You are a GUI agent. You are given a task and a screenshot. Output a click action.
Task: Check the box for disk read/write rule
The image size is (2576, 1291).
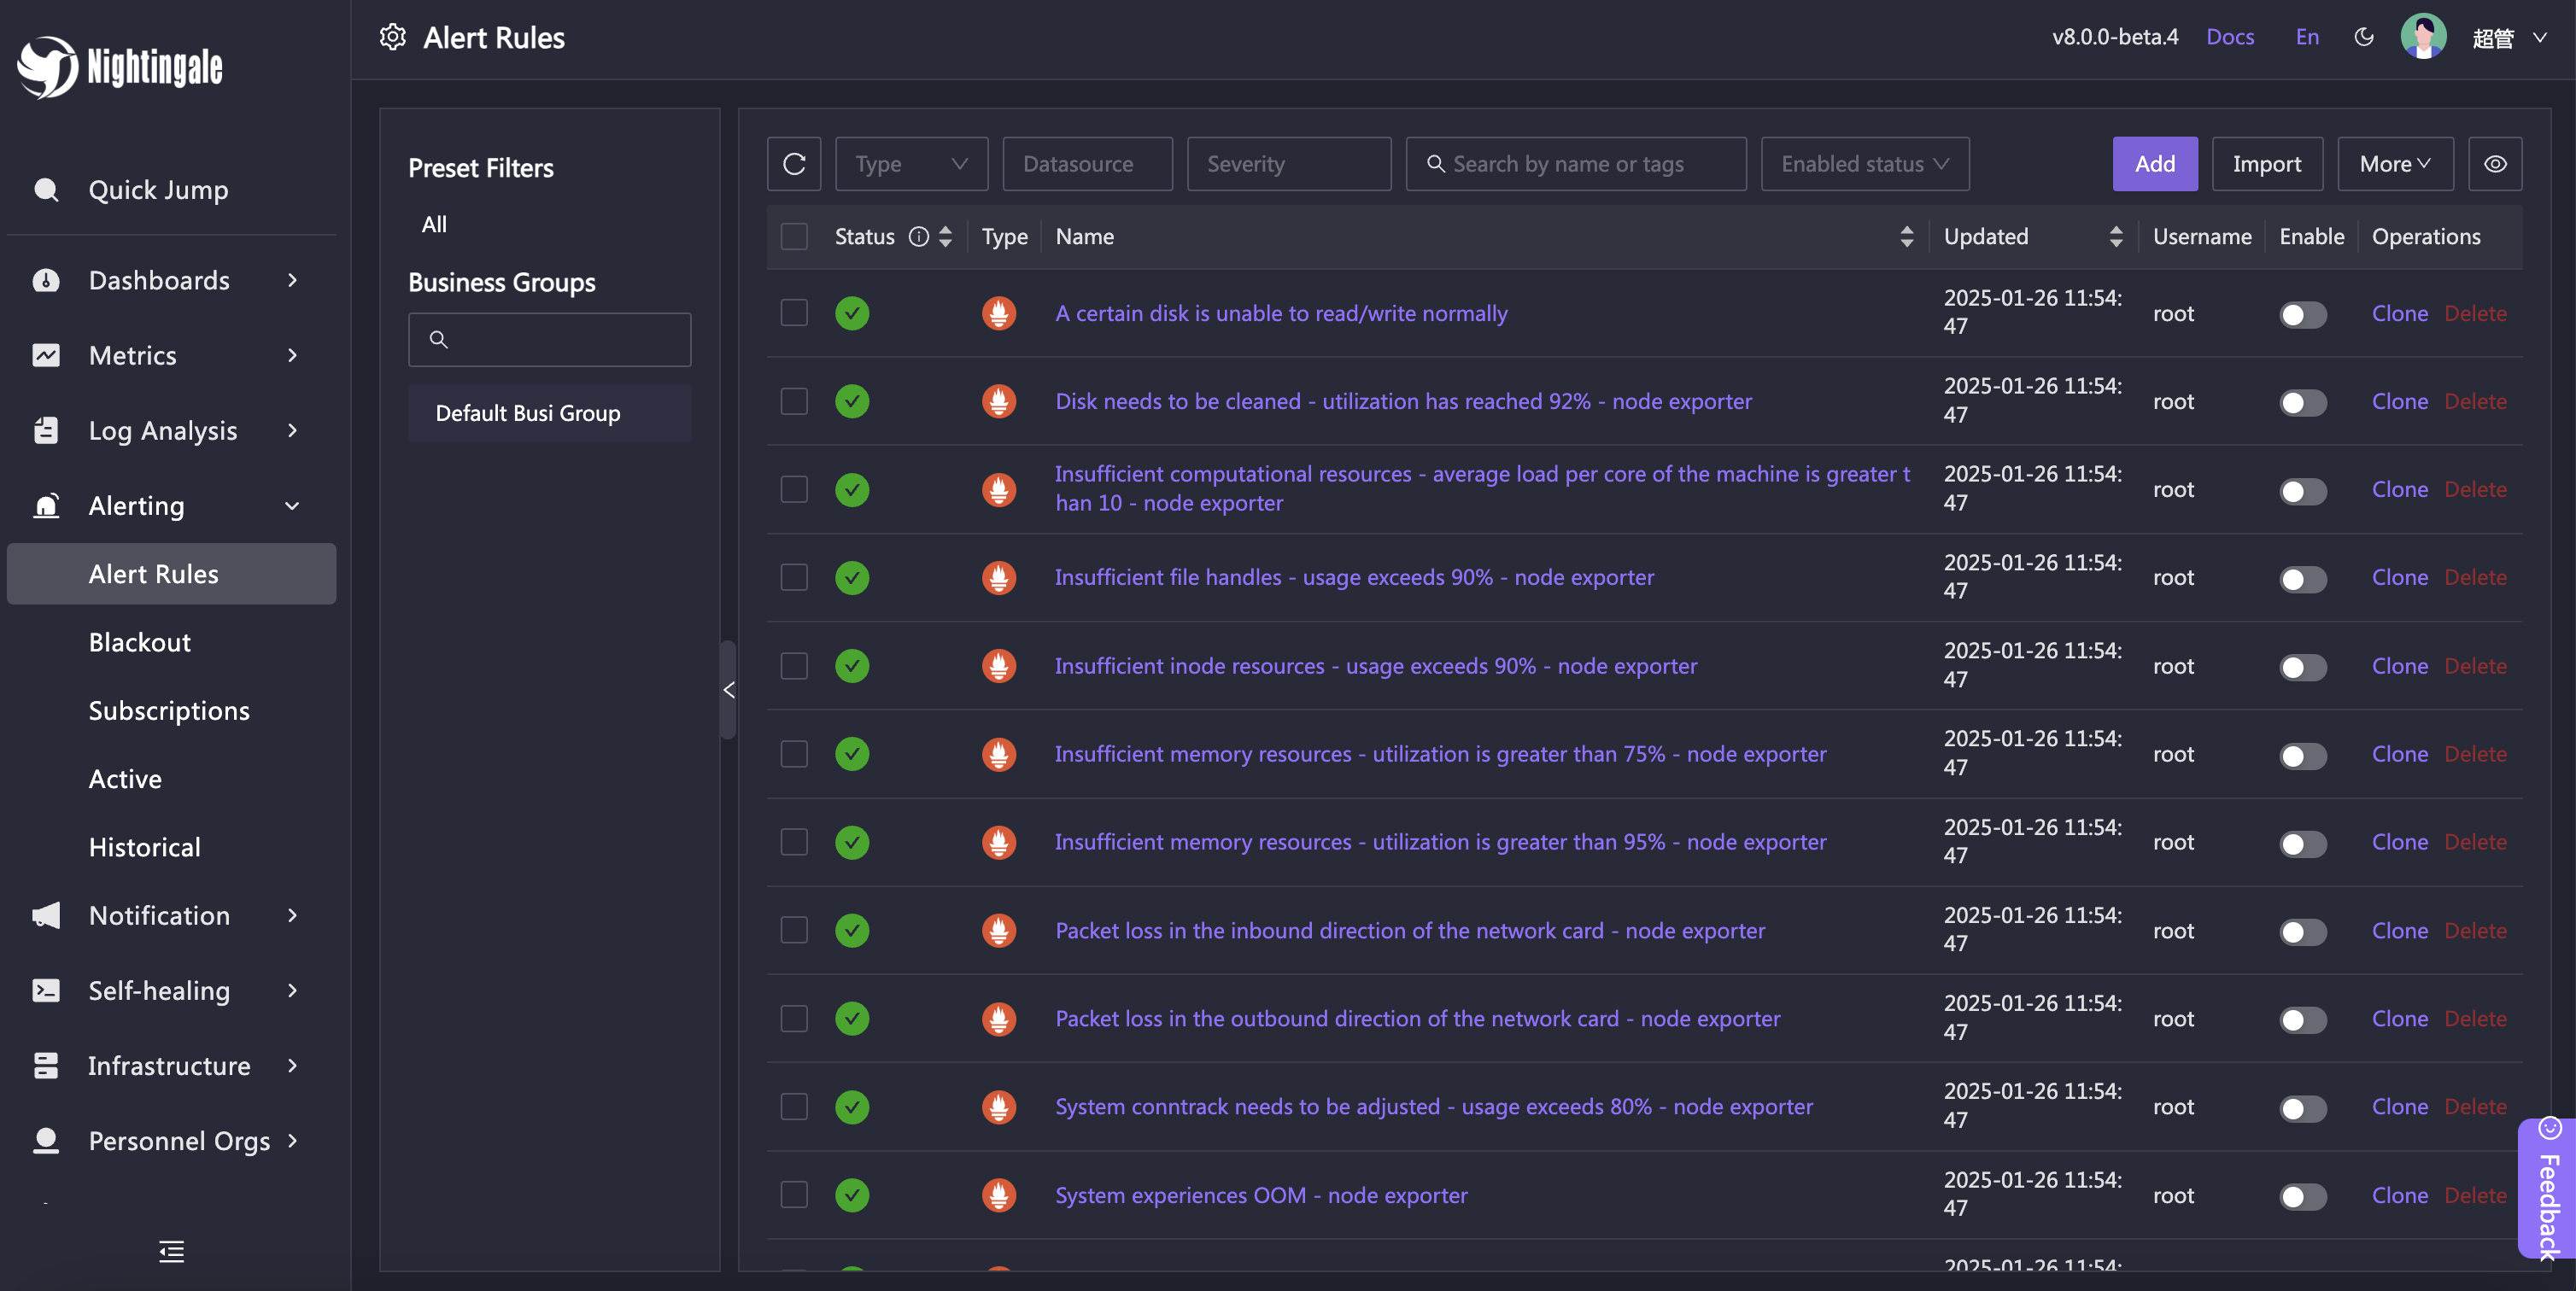(x=794, y=313)
